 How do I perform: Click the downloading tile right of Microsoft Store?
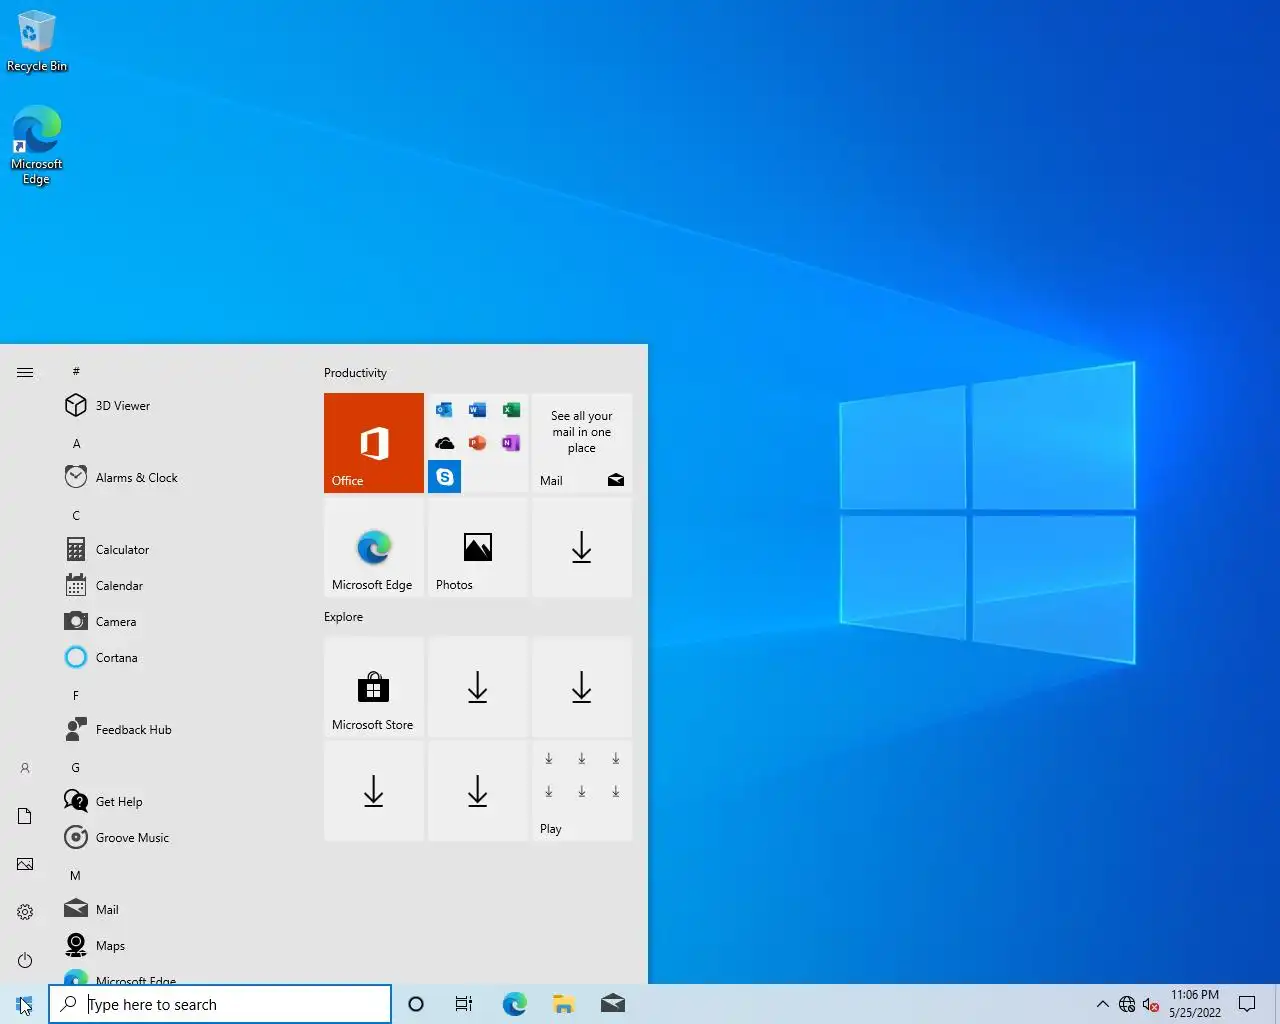(x=478, y=687)
